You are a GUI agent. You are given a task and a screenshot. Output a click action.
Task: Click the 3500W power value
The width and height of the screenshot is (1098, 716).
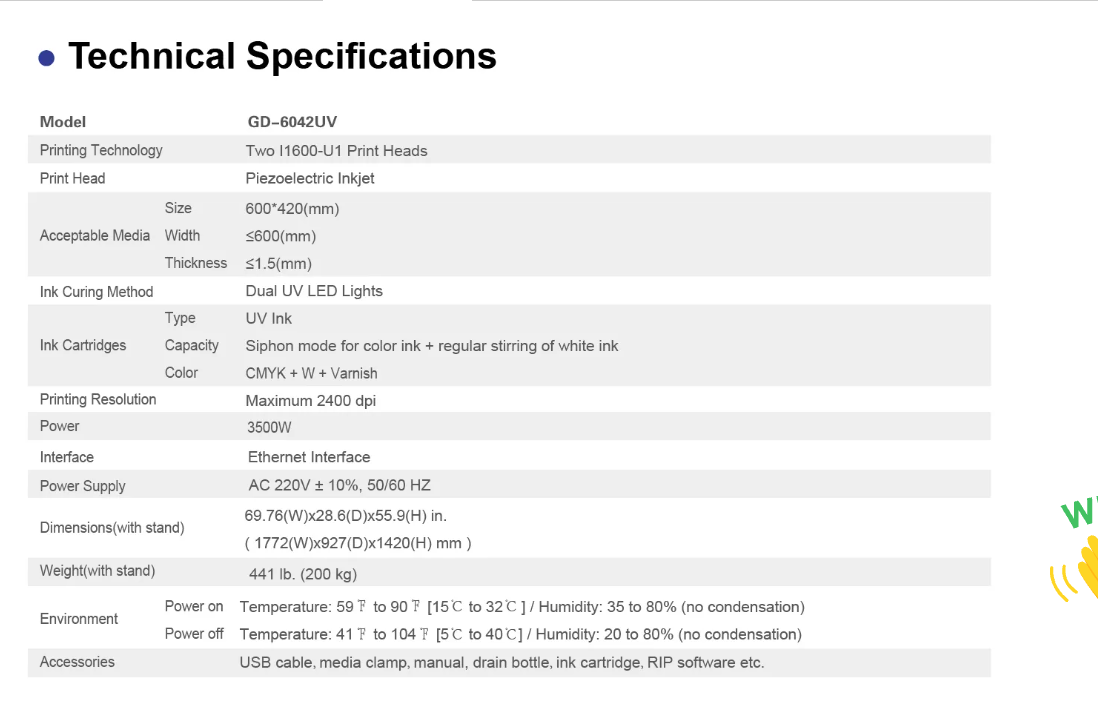tap(269, 427)
